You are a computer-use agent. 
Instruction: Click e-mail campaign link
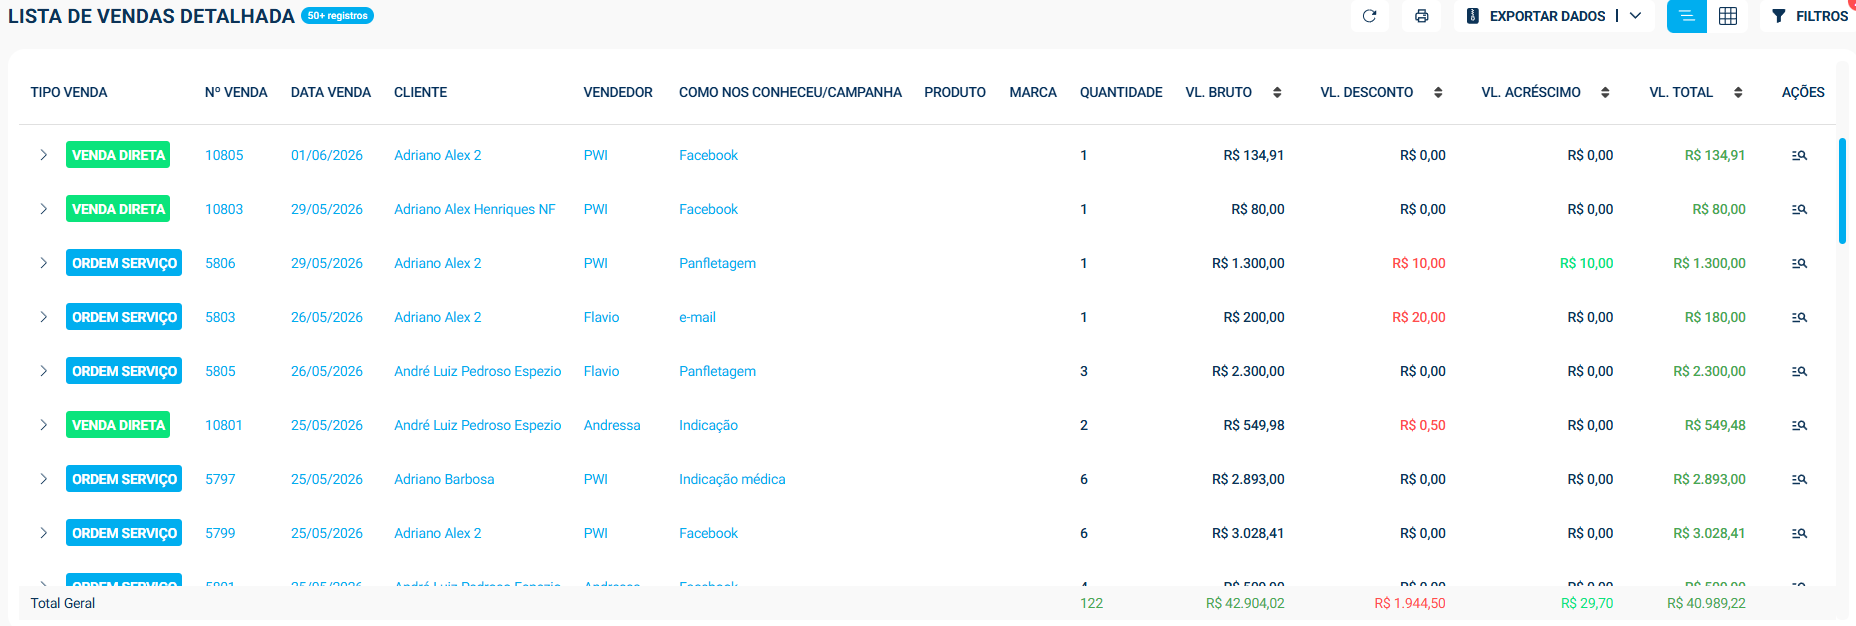697,317
